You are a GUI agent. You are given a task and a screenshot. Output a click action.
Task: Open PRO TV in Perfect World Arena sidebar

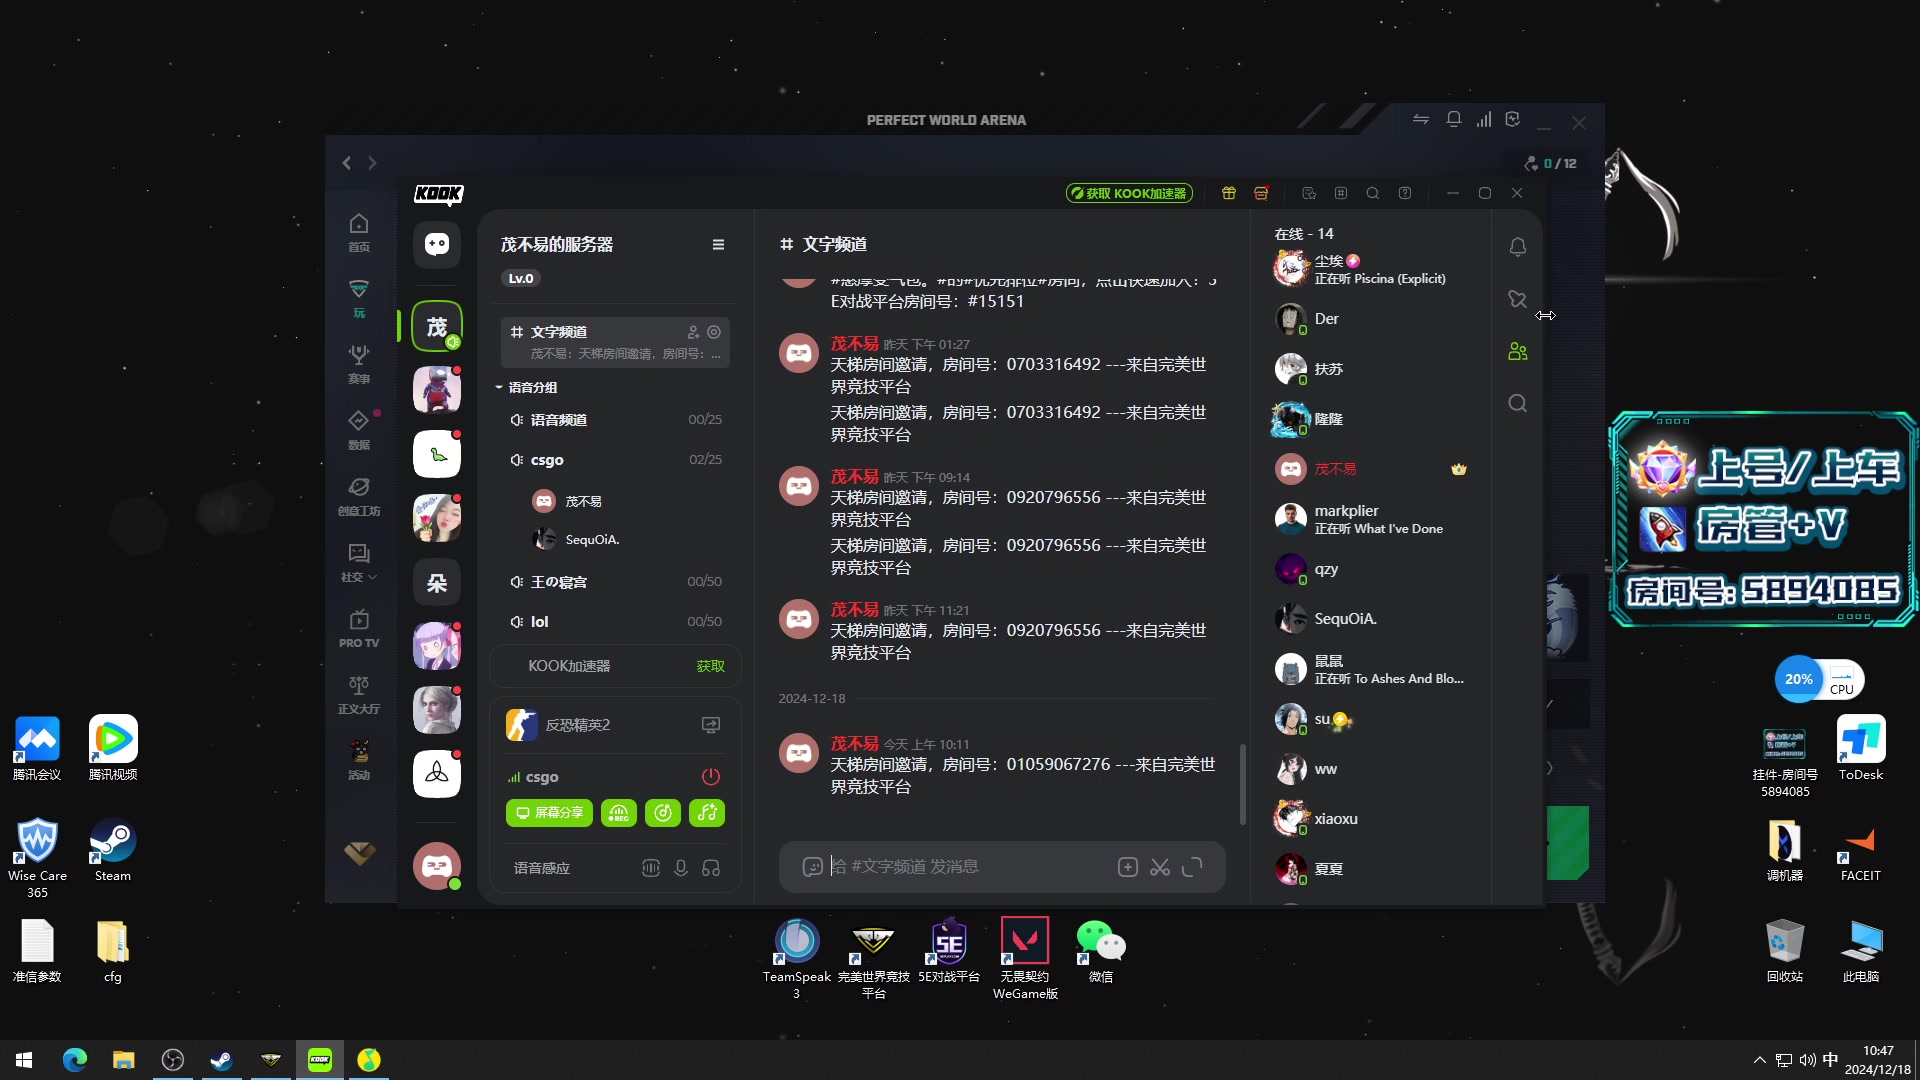(359, 628)
